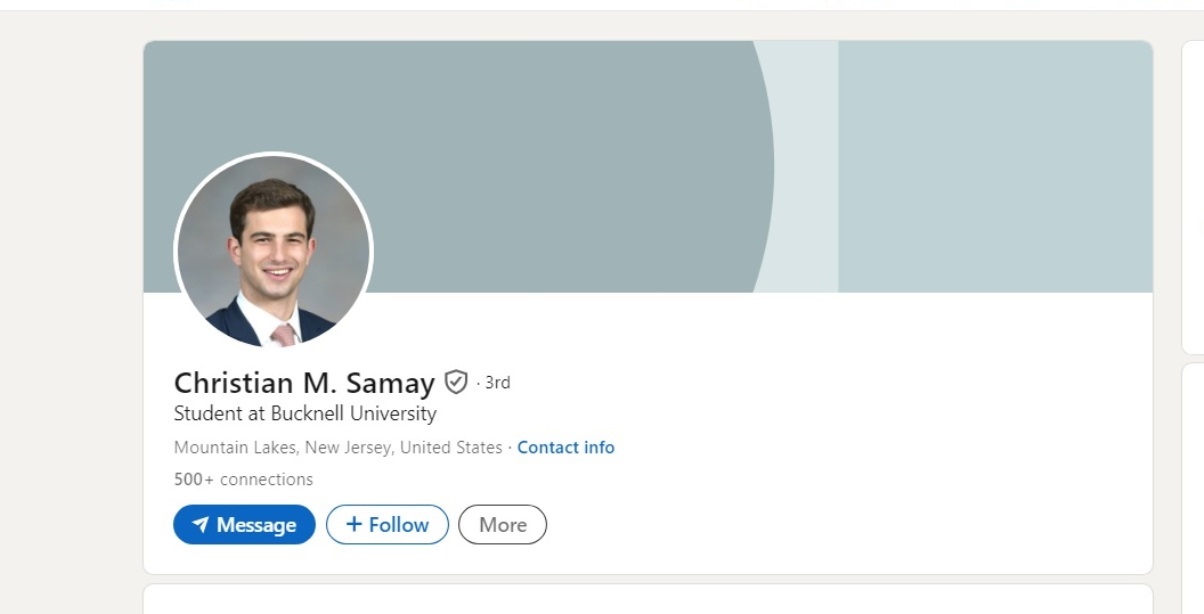View the 500+ connections list
The height and width of the screenshot is (614, 1204).
click(x=243, y=479)
